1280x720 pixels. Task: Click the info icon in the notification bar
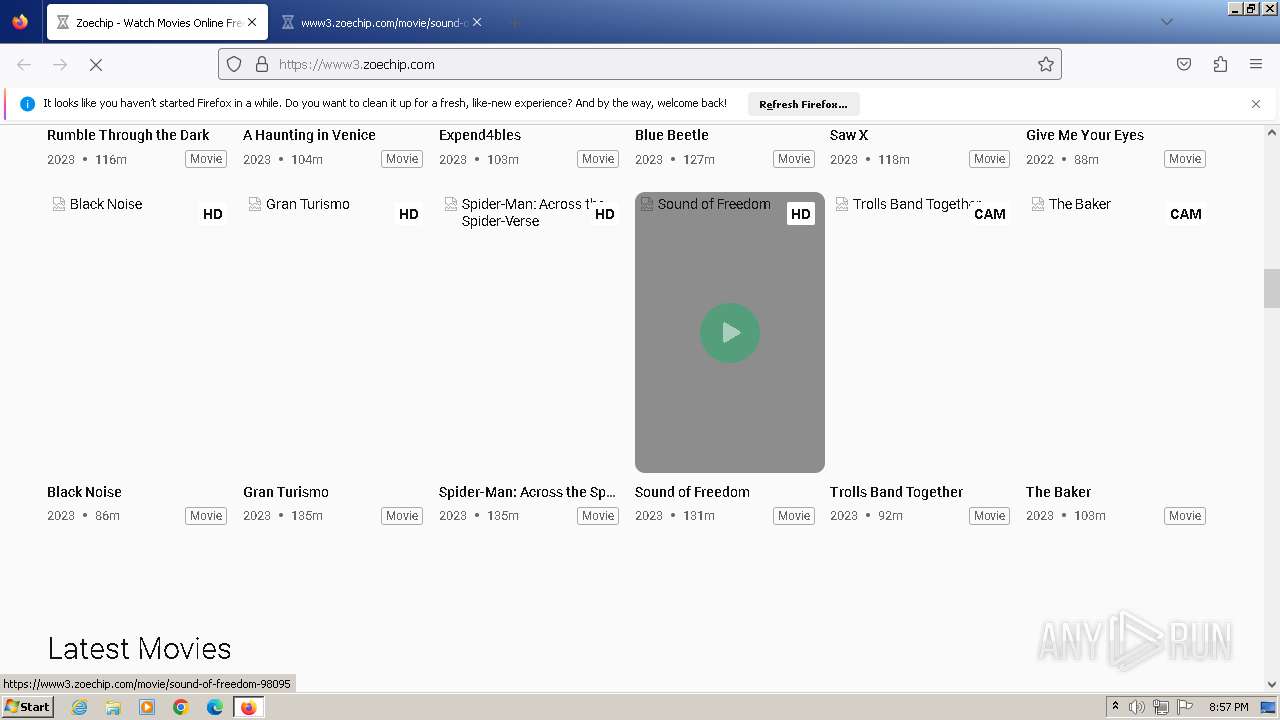click(27, 104)
